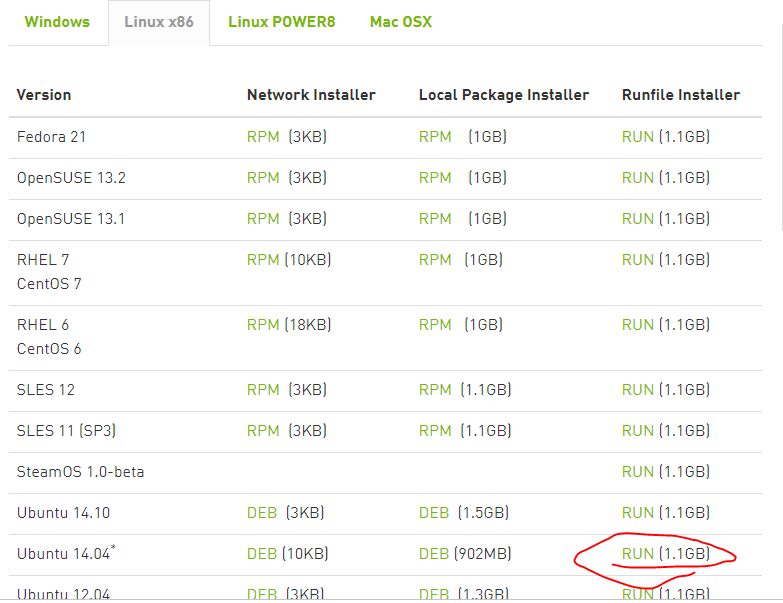Download SLES 12 network installer RPM
Screen dimensions: 783x603
[x=263, y=389]
